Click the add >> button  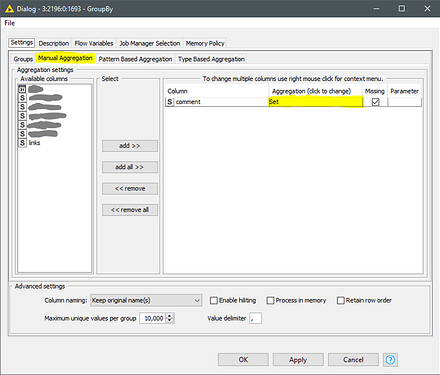pos(130,146)
